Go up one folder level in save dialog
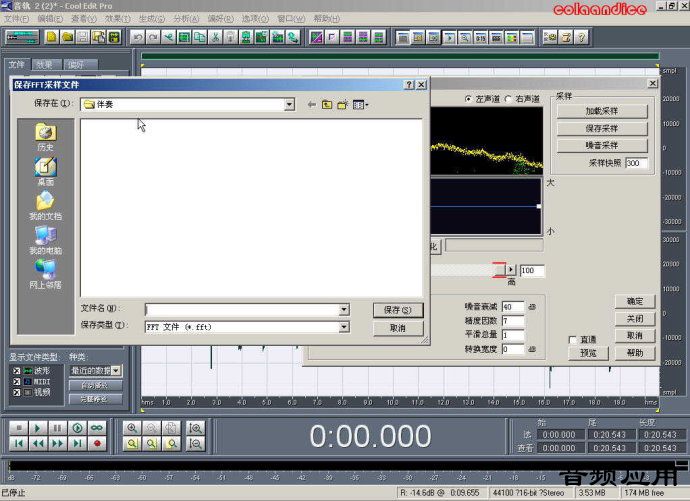 coord(327,105)
